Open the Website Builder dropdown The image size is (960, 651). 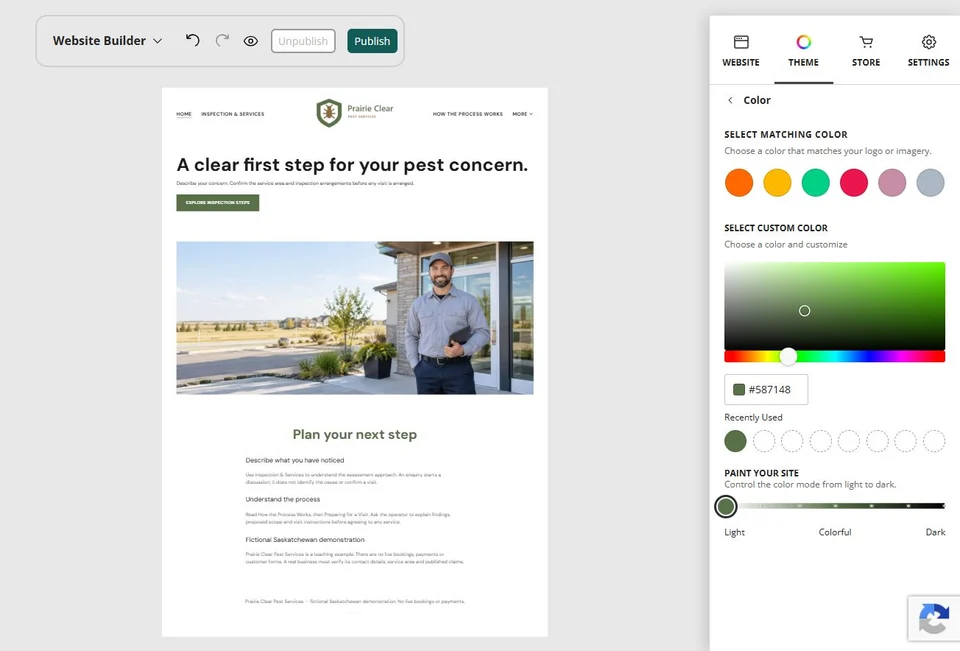(x=107, y=40)
